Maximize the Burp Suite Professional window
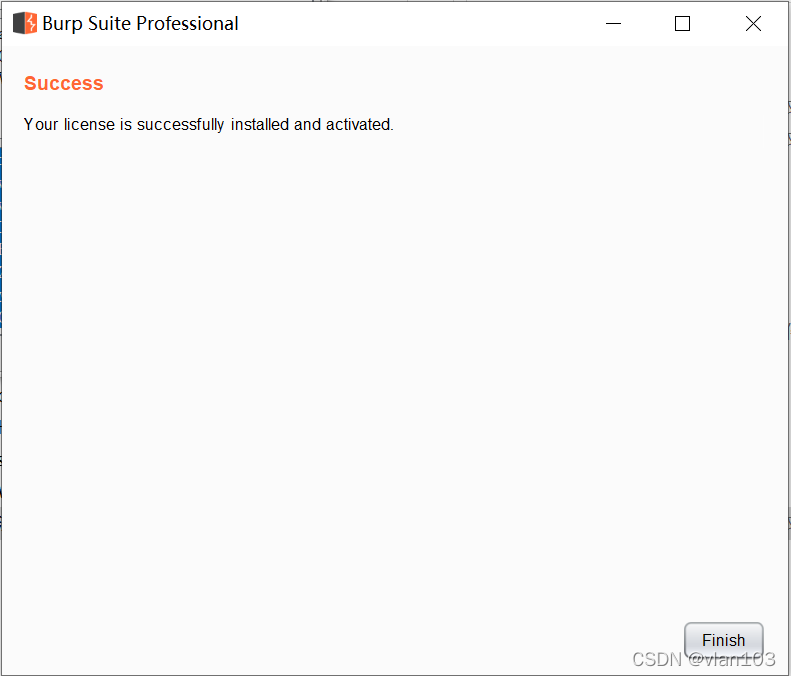The width and height of the screenshot is (791, 676). 682,23
